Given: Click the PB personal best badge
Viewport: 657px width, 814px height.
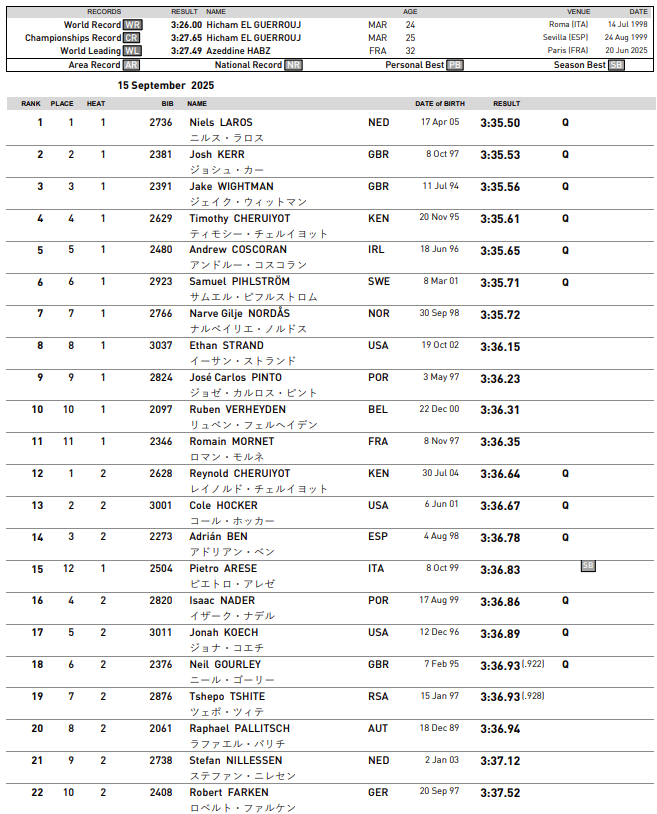Looking at the screenshot, I should click(x=455, y=65).
